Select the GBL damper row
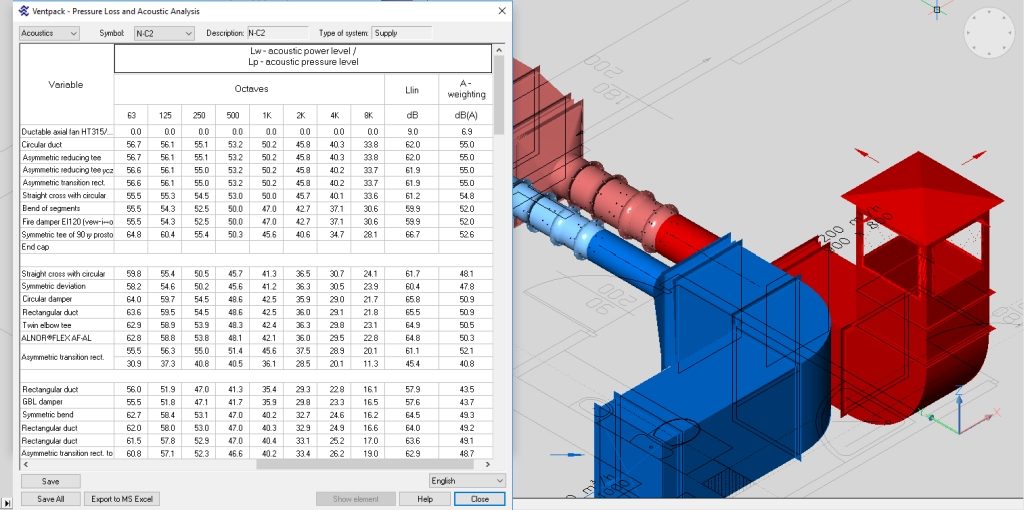Viewport: 1024px width, 510px height. pyautogui.click(x=68, y=401)
